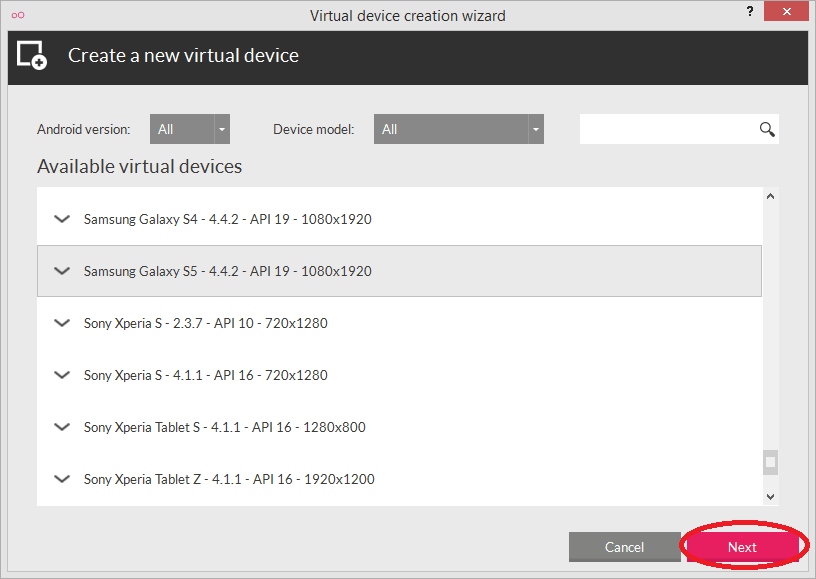Select Samsung Galaxy S4 - 4.4.2 - API 19 entry
Viewport: 816px width, 579px height.
coord(399,219)
